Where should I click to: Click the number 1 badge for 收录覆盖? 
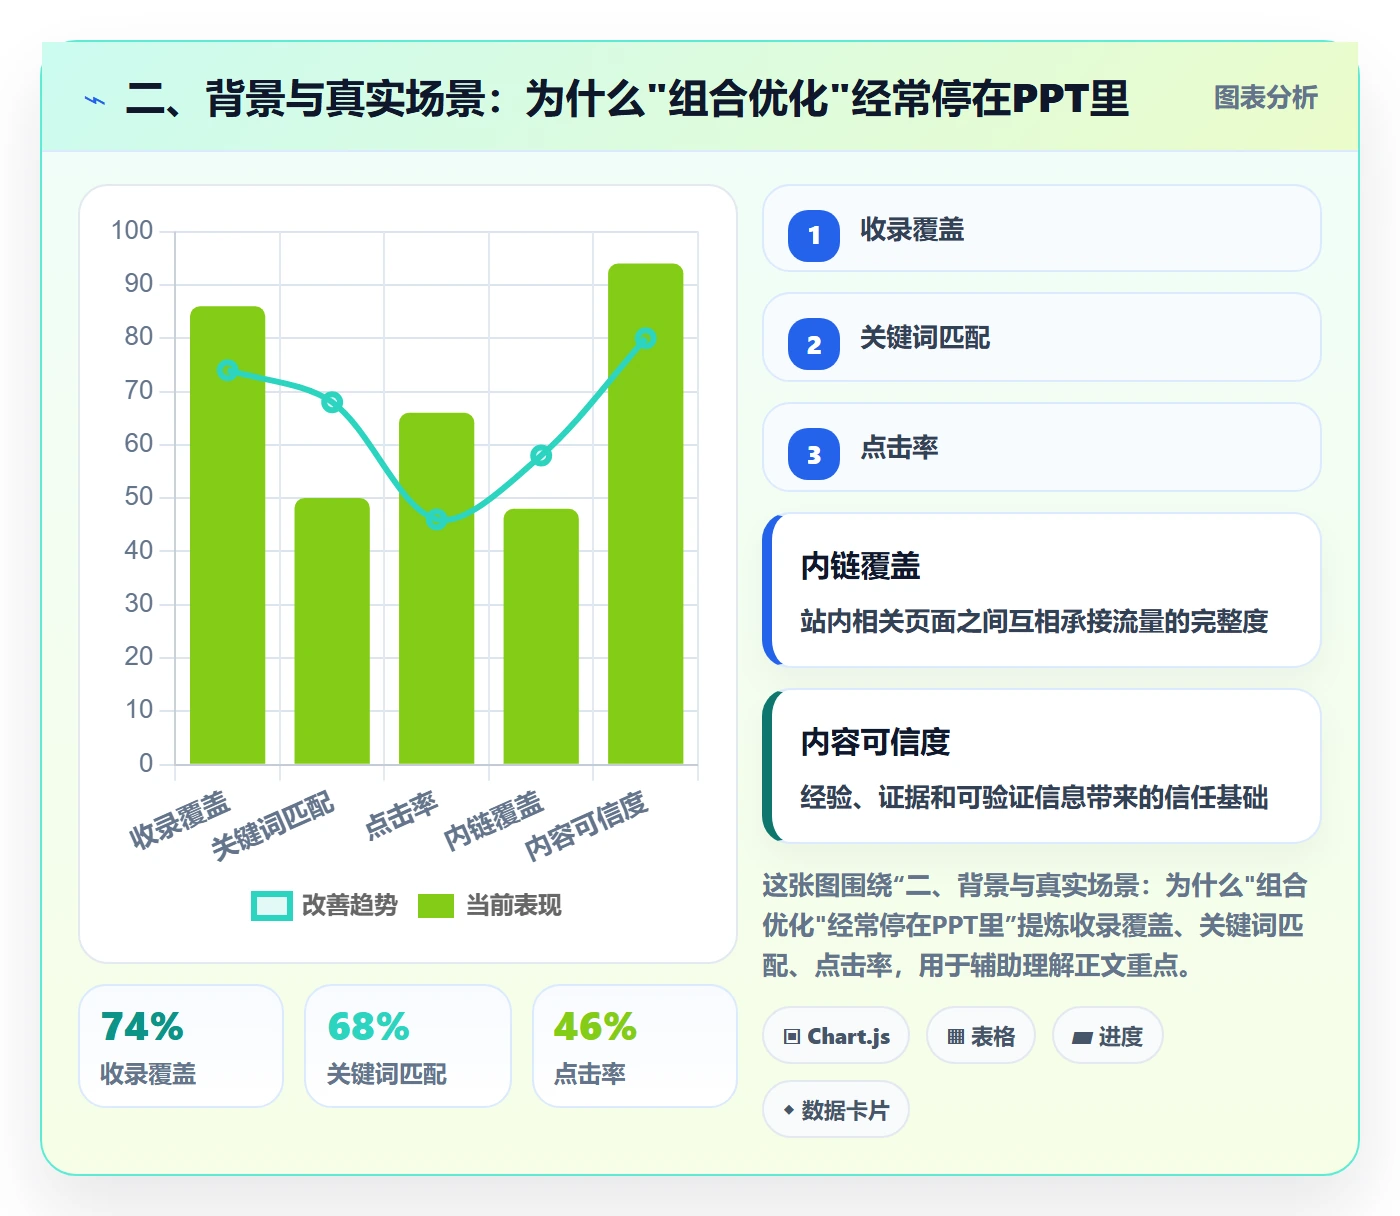814,235
